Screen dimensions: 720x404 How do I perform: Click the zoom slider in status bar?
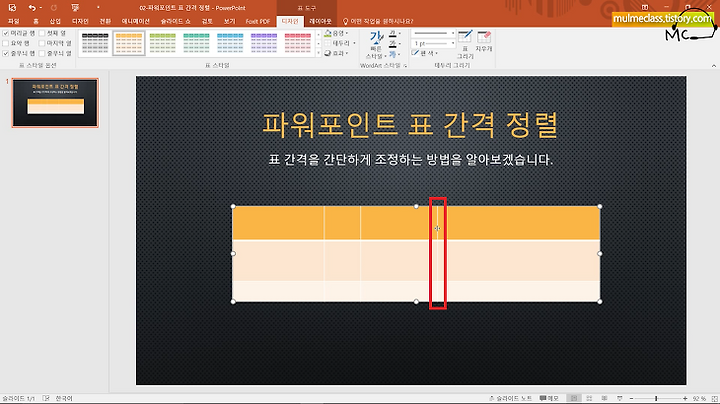658,398
